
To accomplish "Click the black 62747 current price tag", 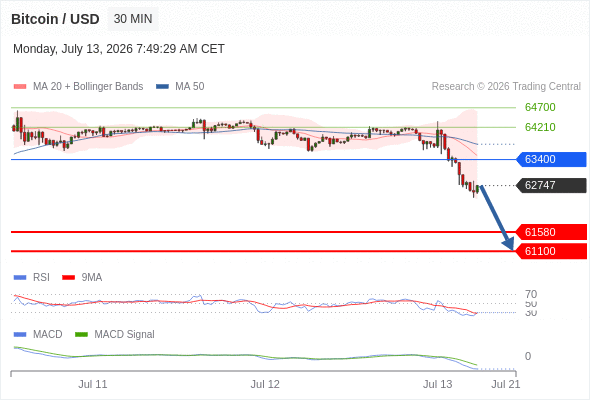I will 551,185.
